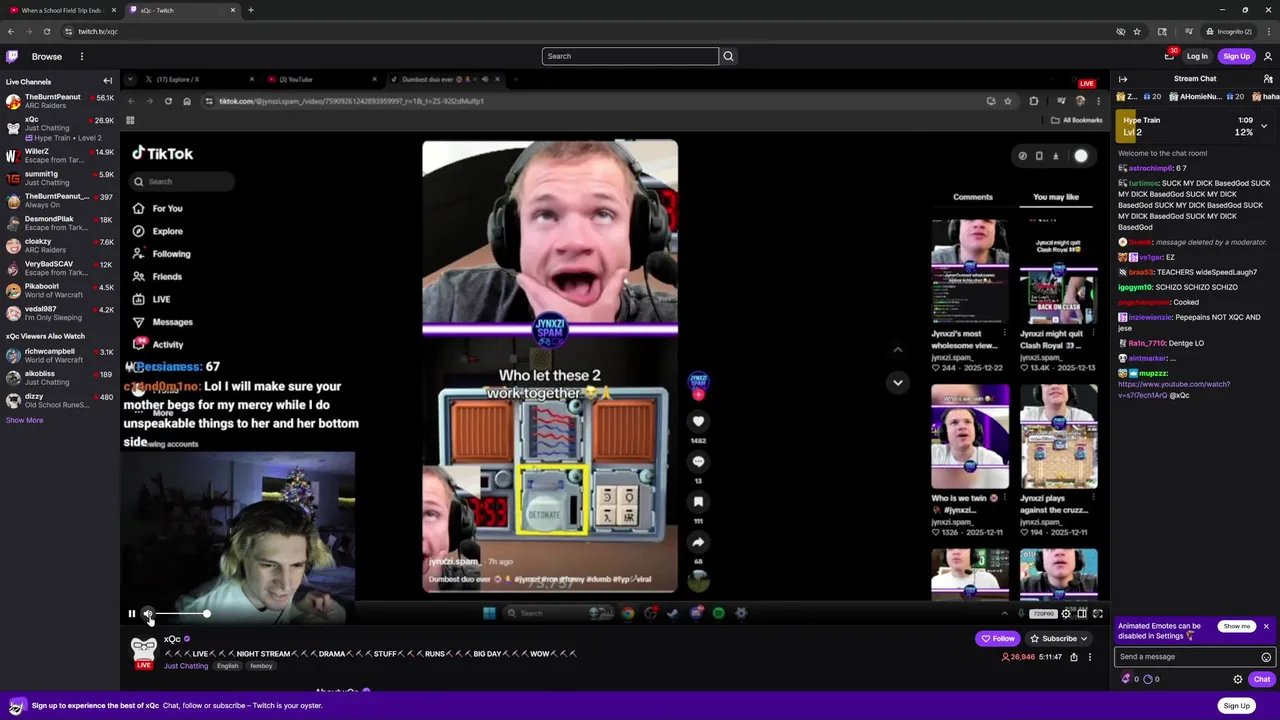Screen dimensions: 1280x720
Task: Open Browse in the top navigation
Action: 47,56
